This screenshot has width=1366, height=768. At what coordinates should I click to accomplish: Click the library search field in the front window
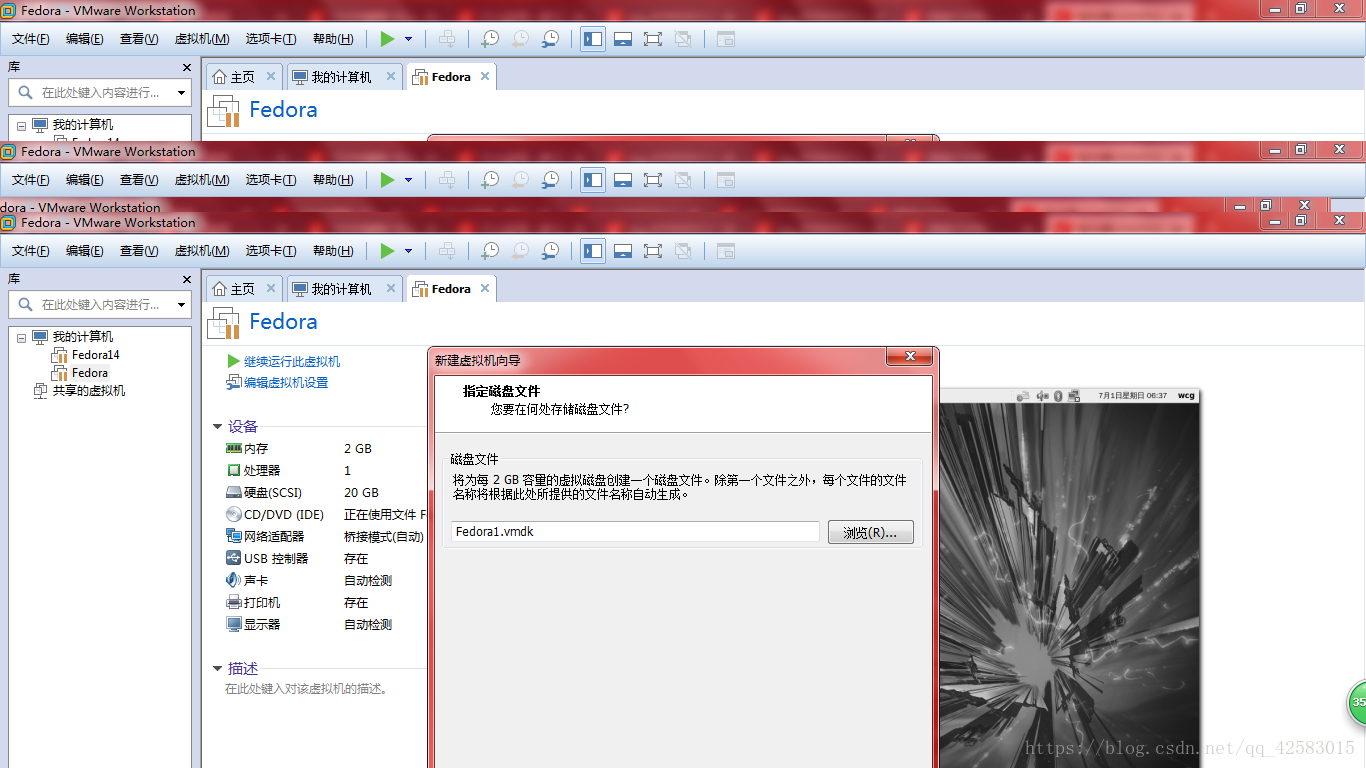[100, 305]
